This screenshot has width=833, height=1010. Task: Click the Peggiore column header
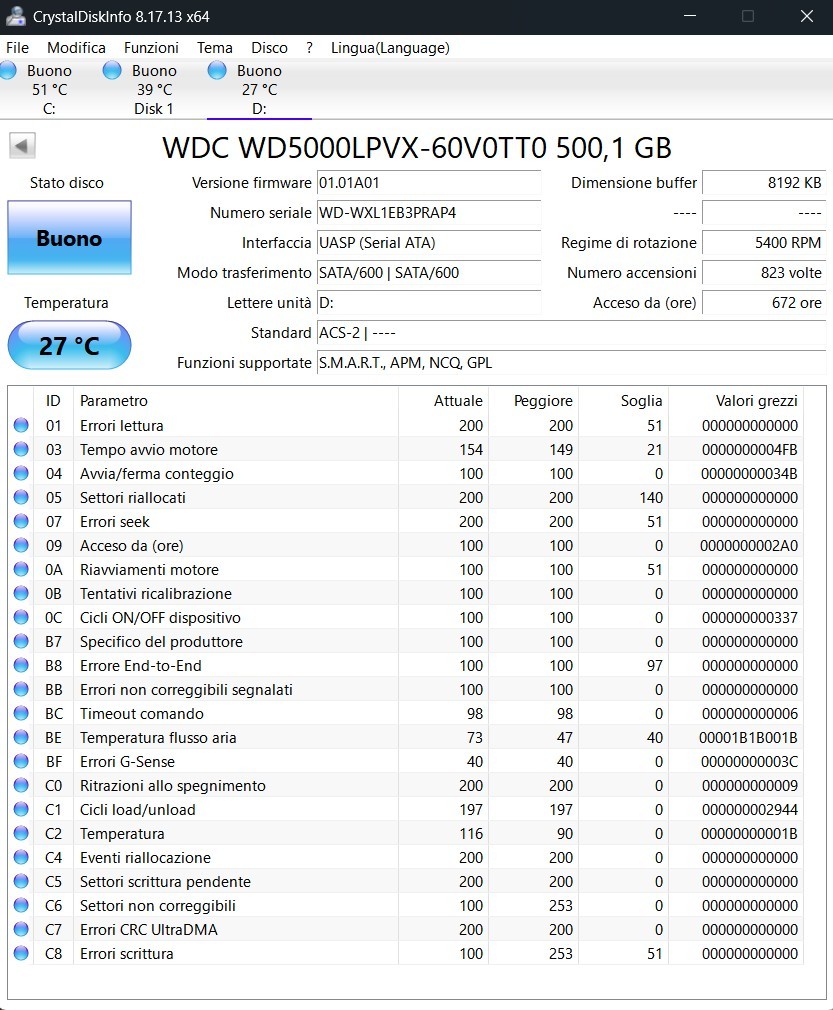pyautogui.click(x=533, y=400)
